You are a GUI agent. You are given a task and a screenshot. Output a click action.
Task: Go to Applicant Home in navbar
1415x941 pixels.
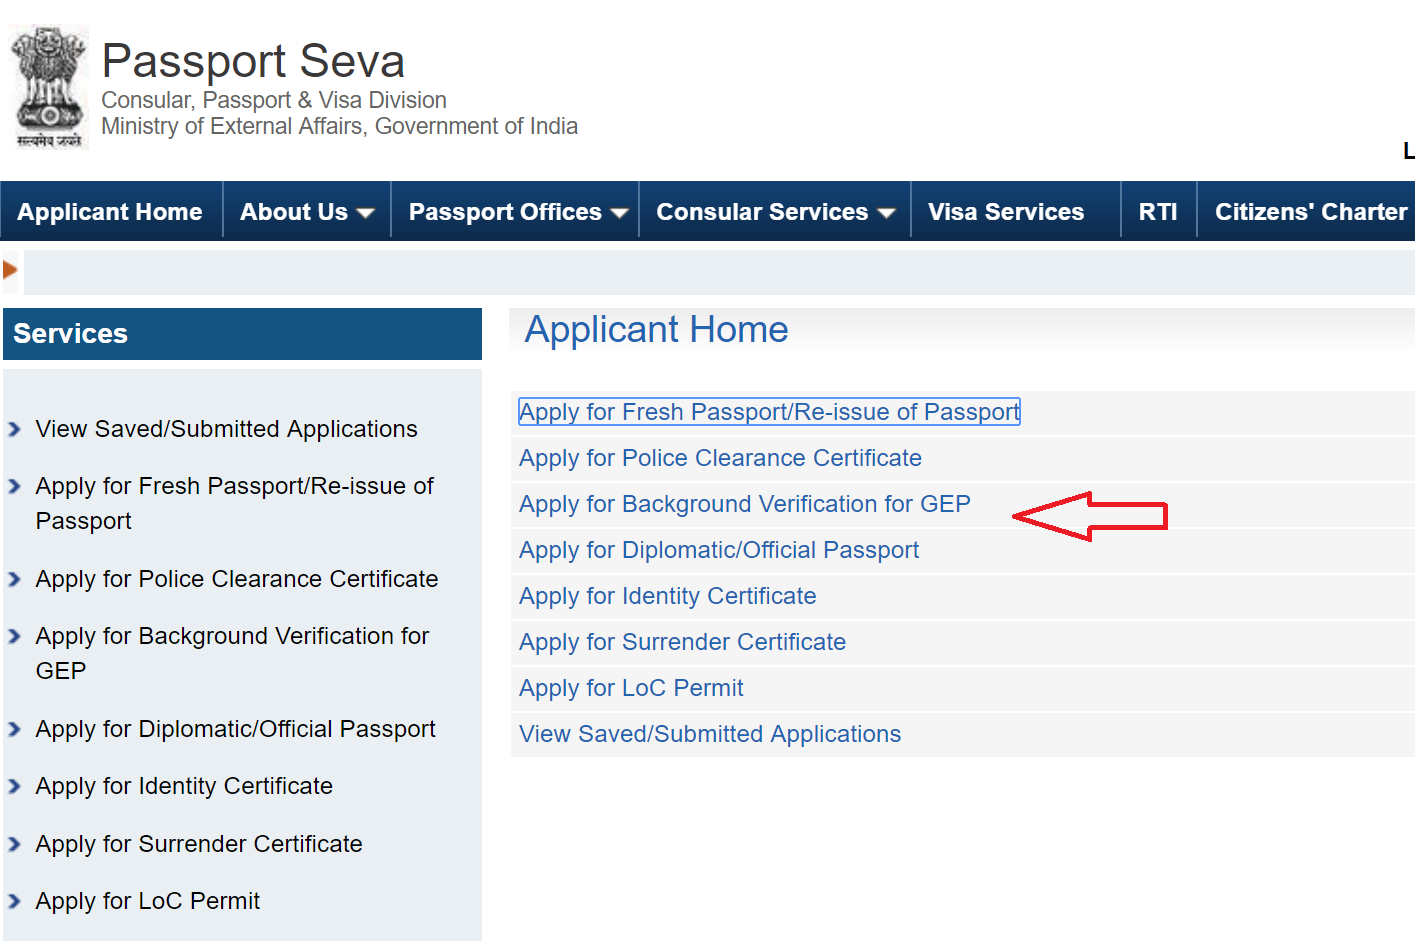110,212
